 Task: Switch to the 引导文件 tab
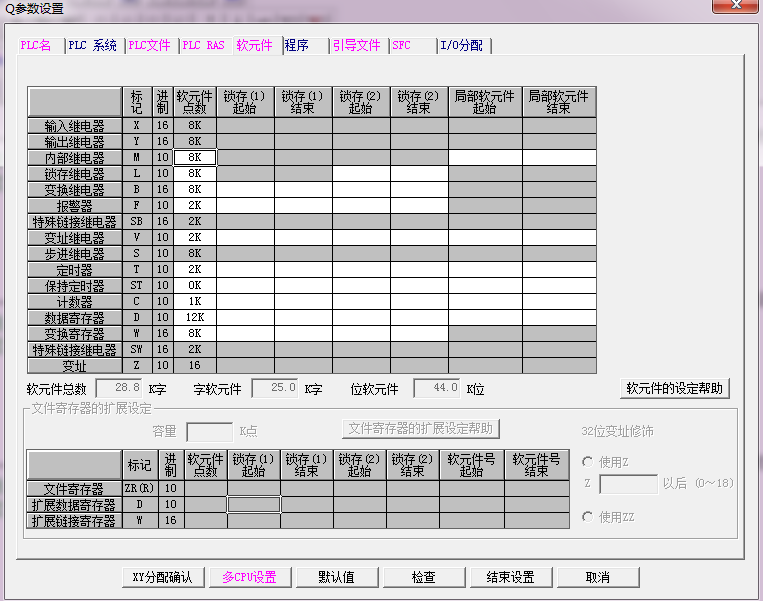click(356, 46)
